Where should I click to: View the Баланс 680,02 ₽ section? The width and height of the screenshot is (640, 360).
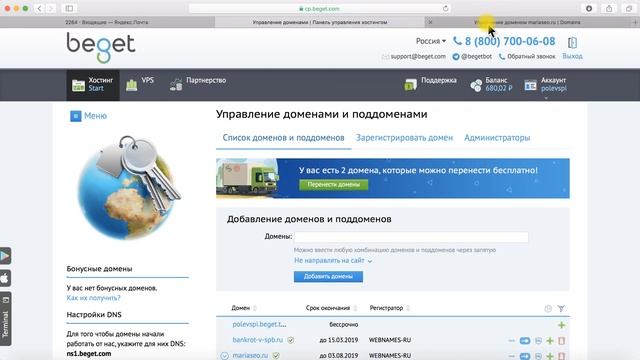(491, 84)
